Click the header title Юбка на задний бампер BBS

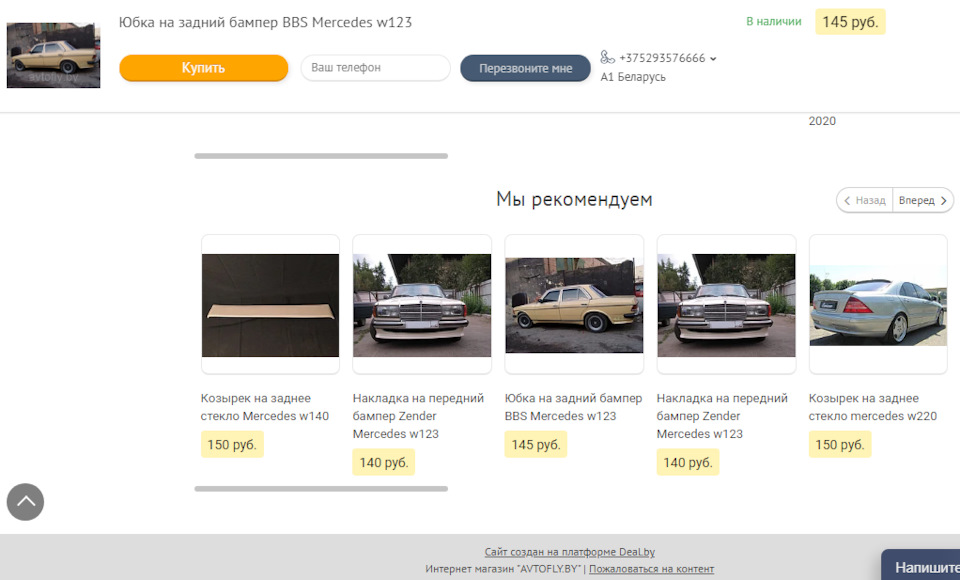coord(265,22)
